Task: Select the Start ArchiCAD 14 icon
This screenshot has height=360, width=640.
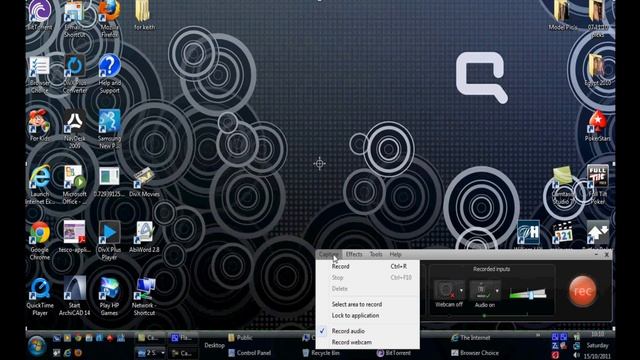Action: tap(75, 296)
